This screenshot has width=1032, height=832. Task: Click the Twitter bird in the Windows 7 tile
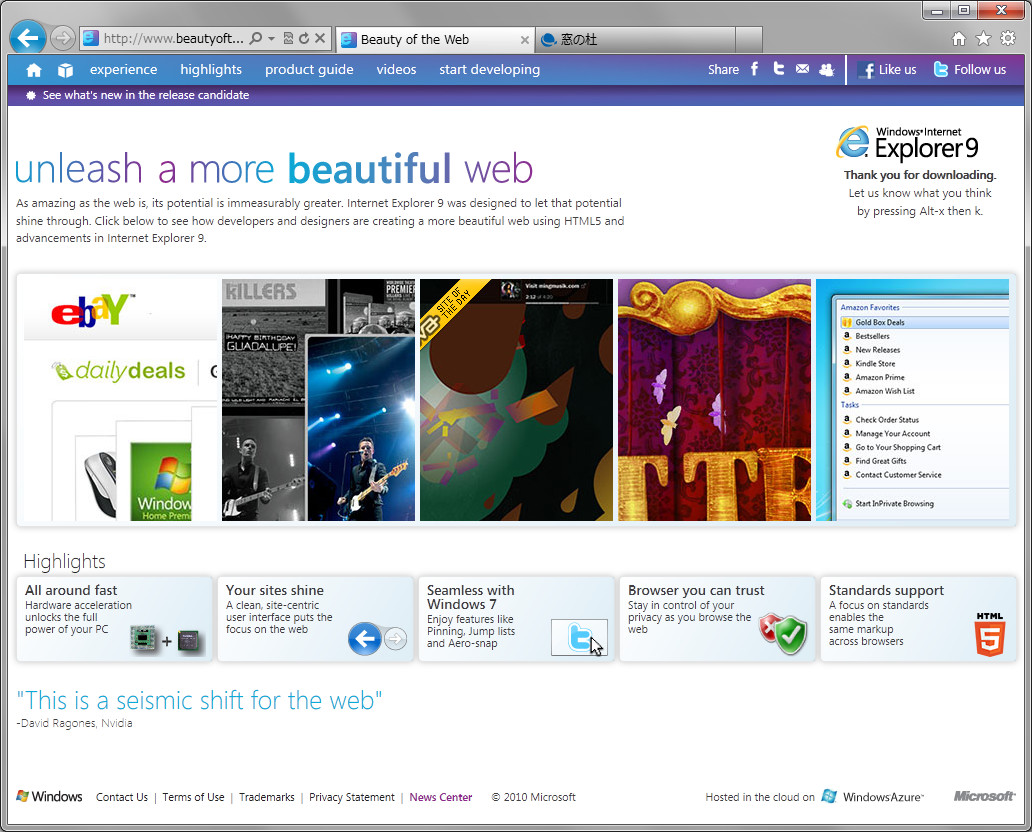tap(578, 637)
